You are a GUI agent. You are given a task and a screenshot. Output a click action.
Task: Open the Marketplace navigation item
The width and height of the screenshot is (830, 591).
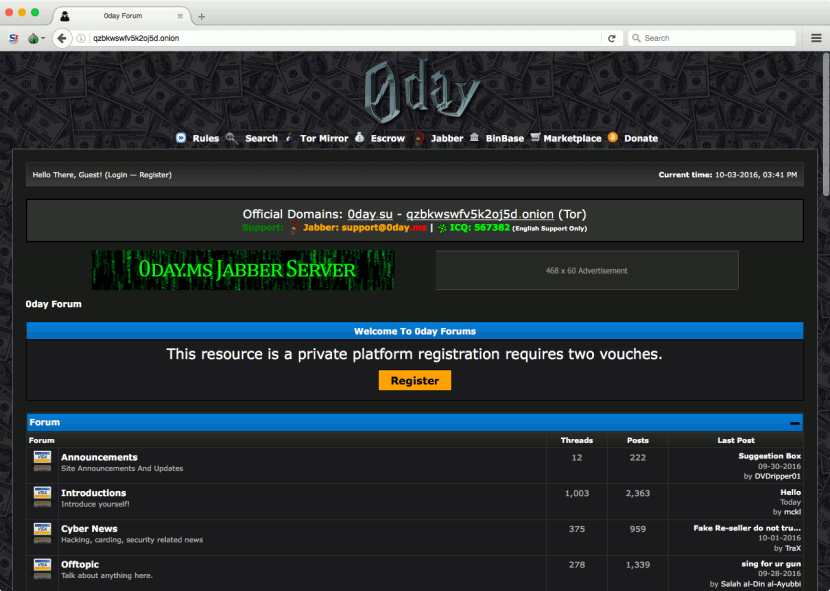(x=572, y=138)
